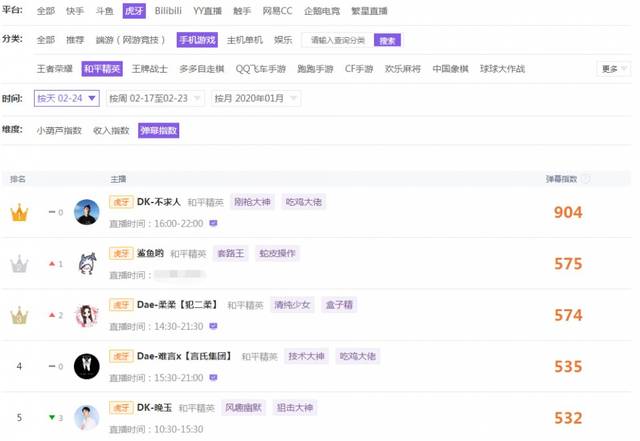Switch dimension to 小葫芦指数
Image resolution: width=640 pixels, height=441 pixels.
(x=59, y=131)
